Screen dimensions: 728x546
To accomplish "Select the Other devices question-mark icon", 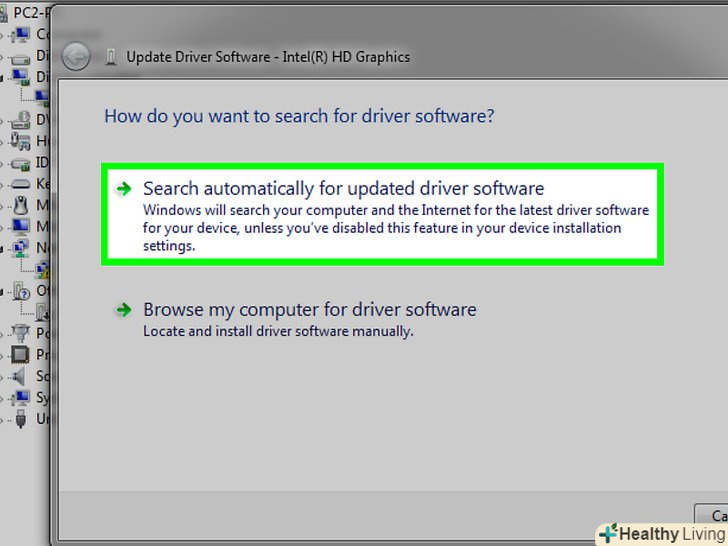I will point(21,291).
